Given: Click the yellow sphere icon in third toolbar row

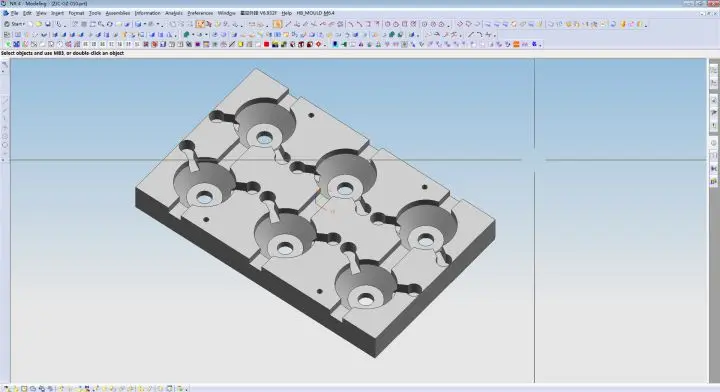Looking at the screenshot, I should coord(241,45).
